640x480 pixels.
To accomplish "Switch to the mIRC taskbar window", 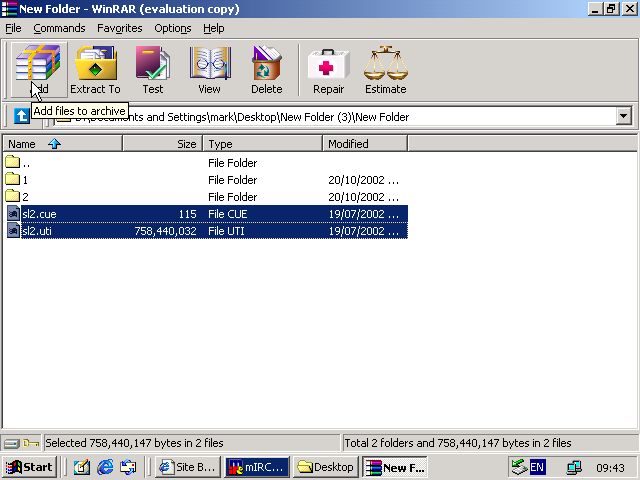I will tap(257, 467).
